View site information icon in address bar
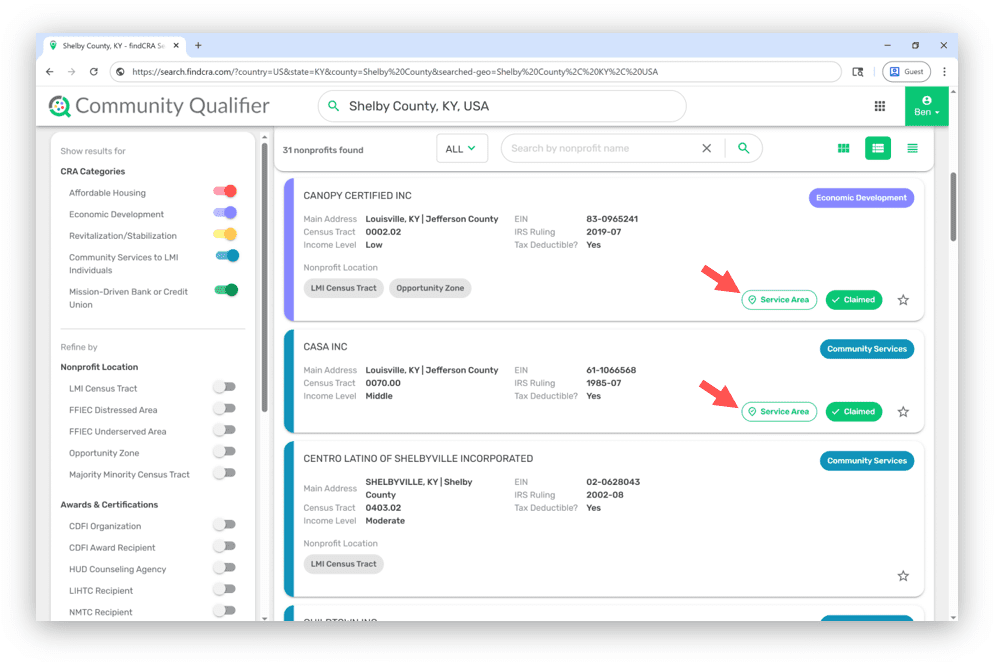Screen dimensions: 996x664 pos(120,72)
